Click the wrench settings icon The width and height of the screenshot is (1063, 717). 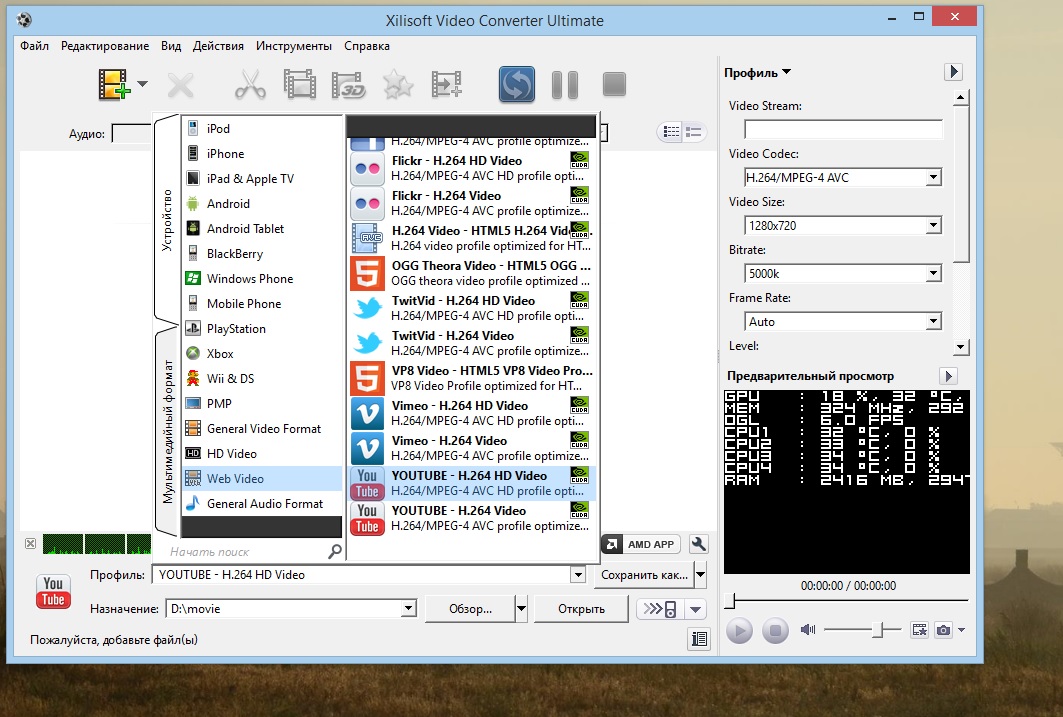tap(699, 544)
